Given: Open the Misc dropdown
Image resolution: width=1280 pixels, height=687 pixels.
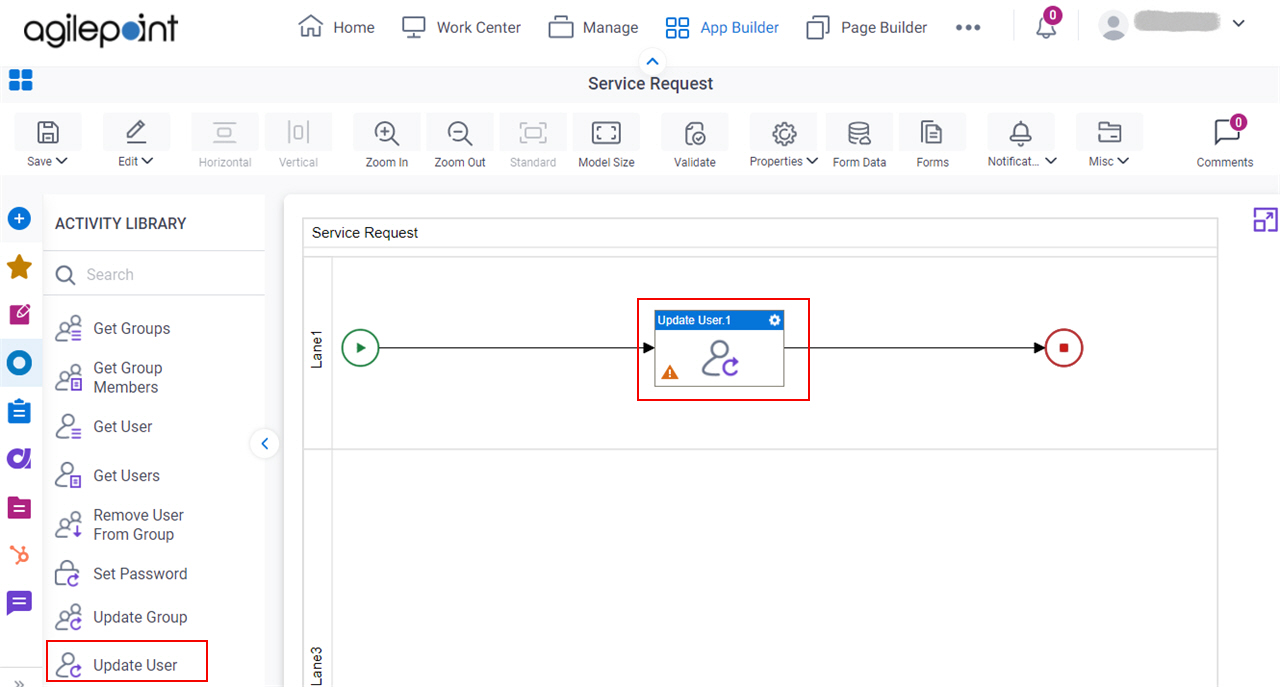Looking at the screenshot, I should tap(1109, 143).
